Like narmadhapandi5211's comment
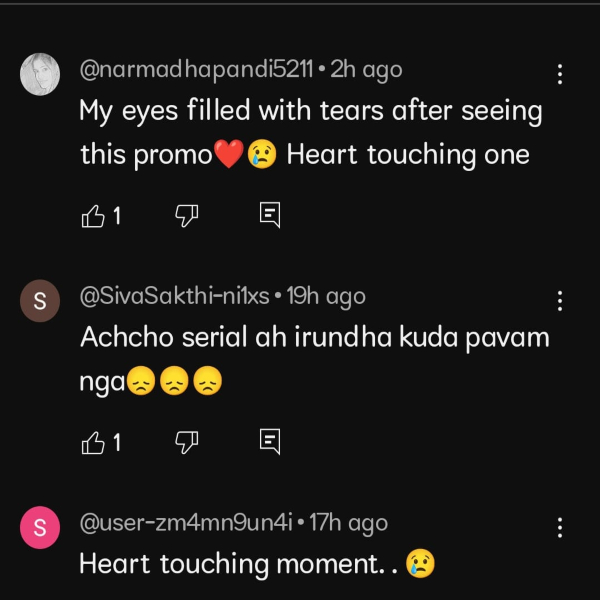This screenshot has width=600, height=600. coord(92,215)
